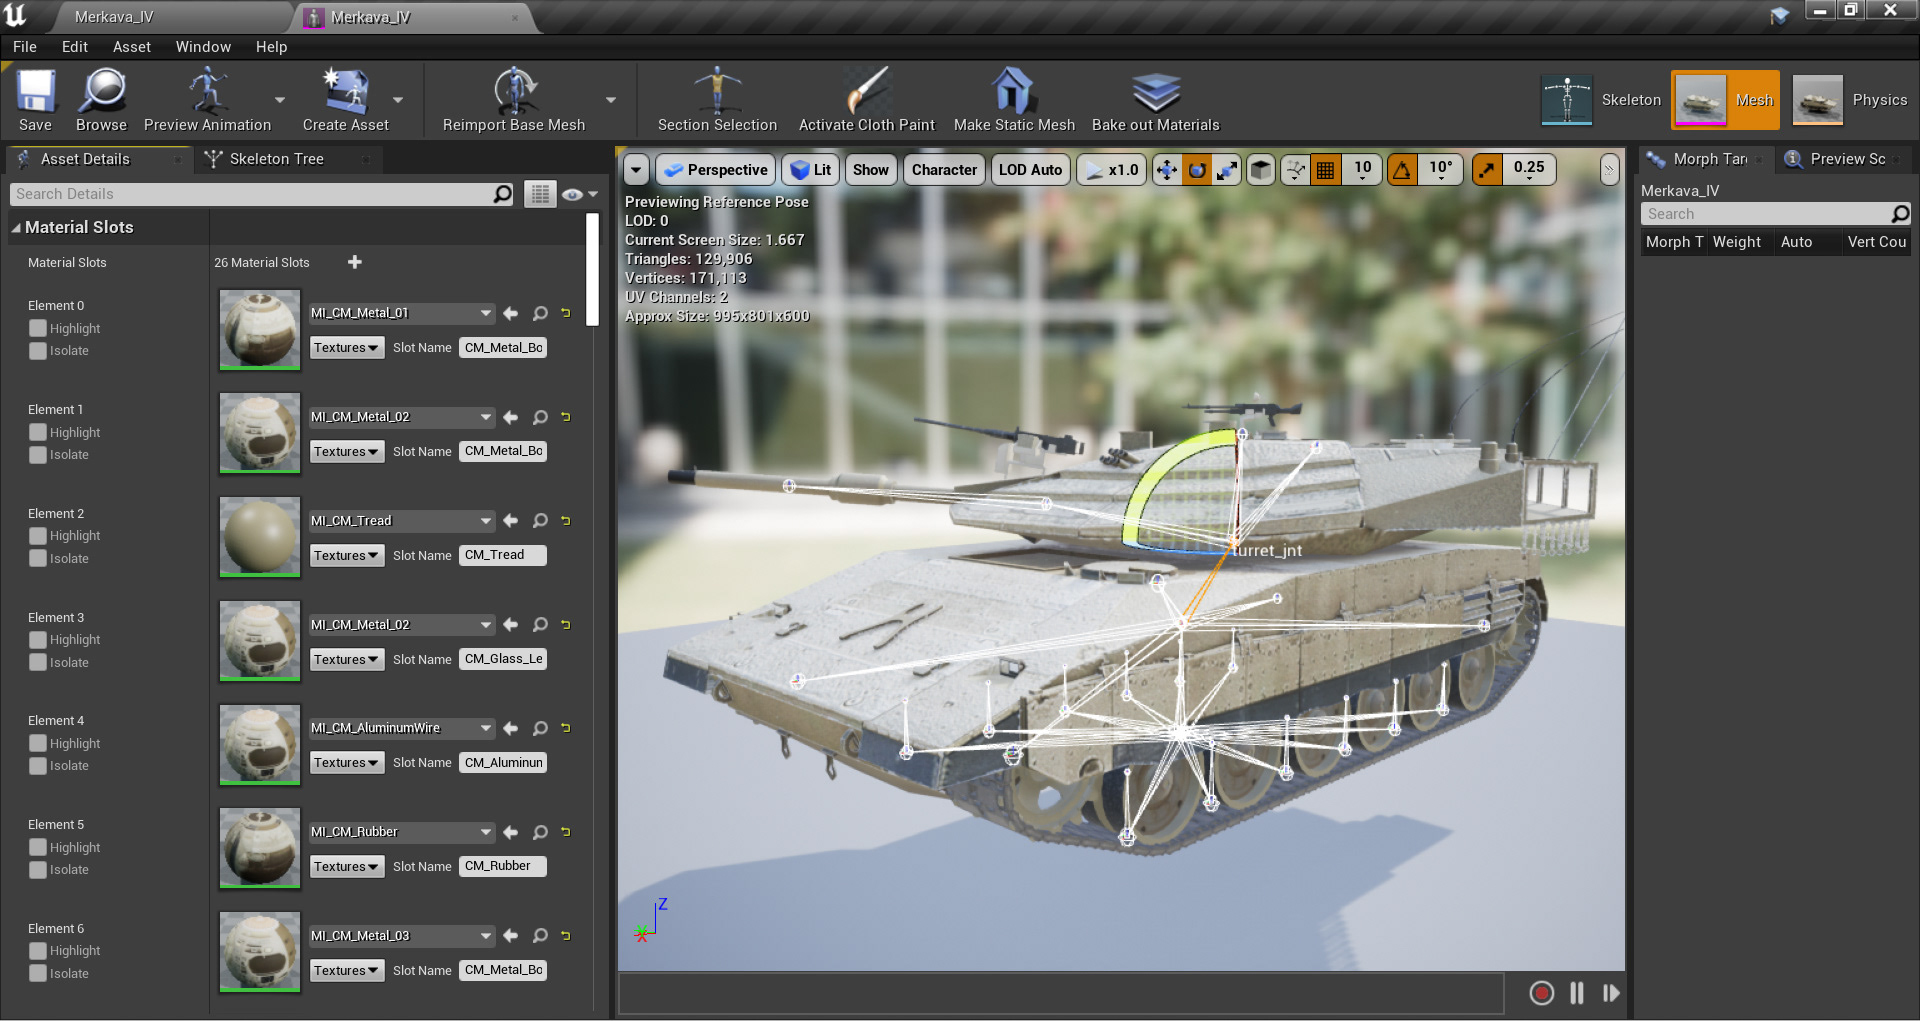Image resolution: width=1920 pixels, height=1021 pixels.
Task: Click the LOD Auto button
Action: 1030,170
